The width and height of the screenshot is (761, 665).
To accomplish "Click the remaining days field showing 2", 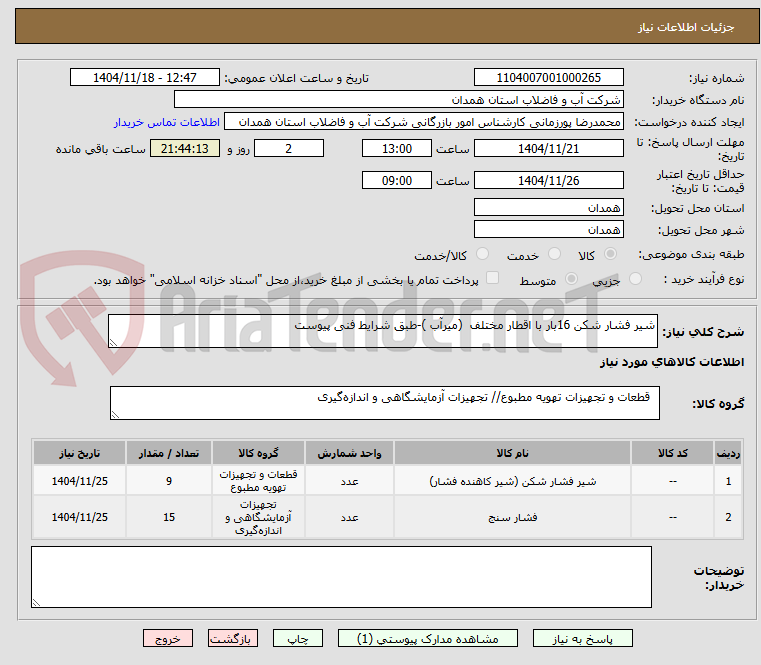I will pyautogui.click(x=289, y=148).
